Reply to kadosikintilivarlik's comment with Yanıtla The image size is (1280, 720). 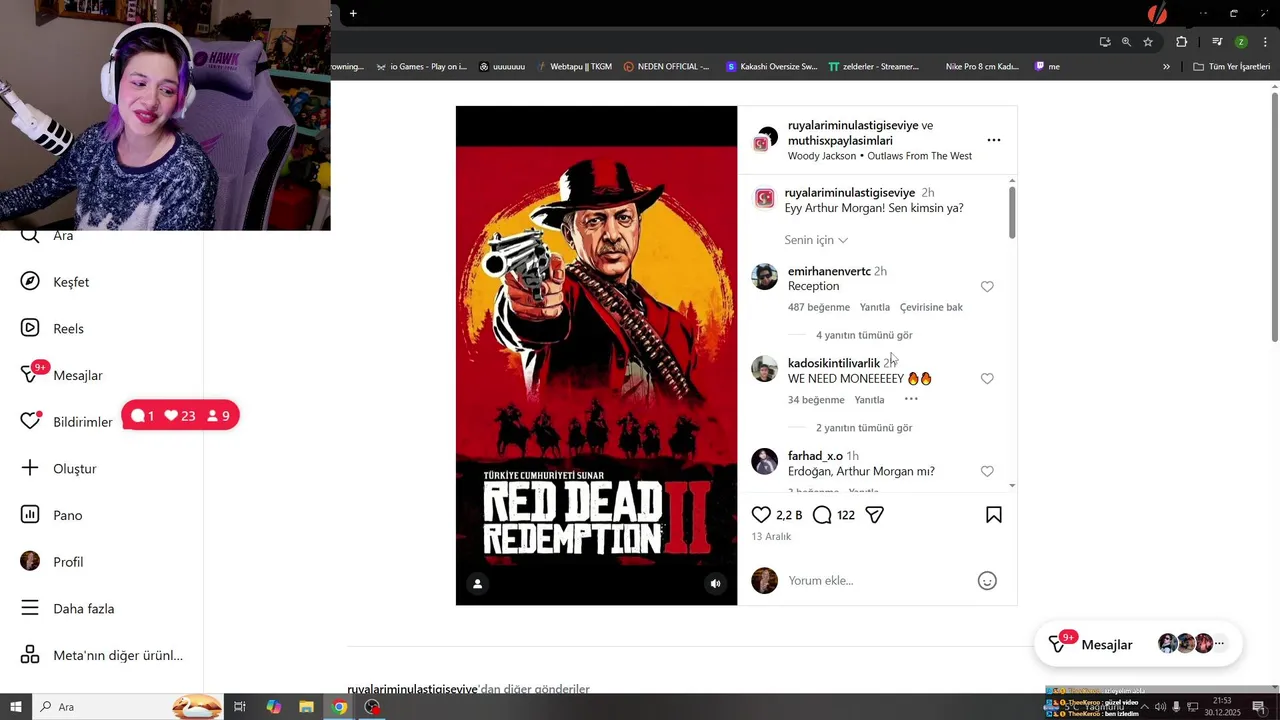pyautogui.click(x=870, y=400)
